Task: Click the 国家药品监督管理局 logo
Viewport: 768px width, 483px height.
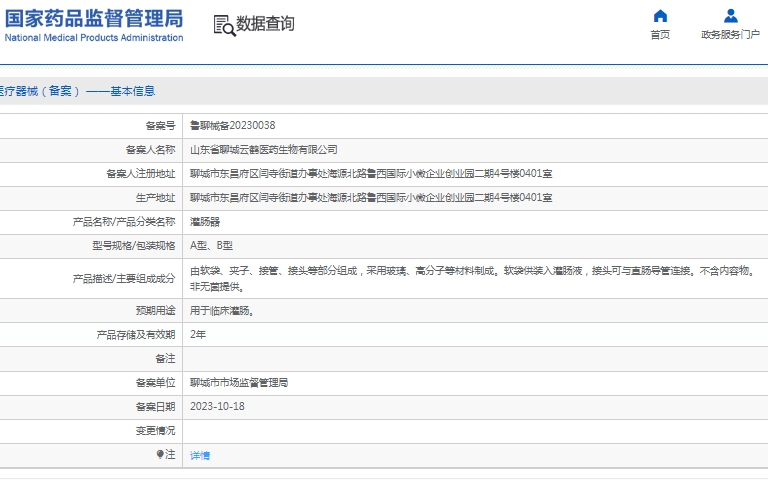Action: (94, 19)
